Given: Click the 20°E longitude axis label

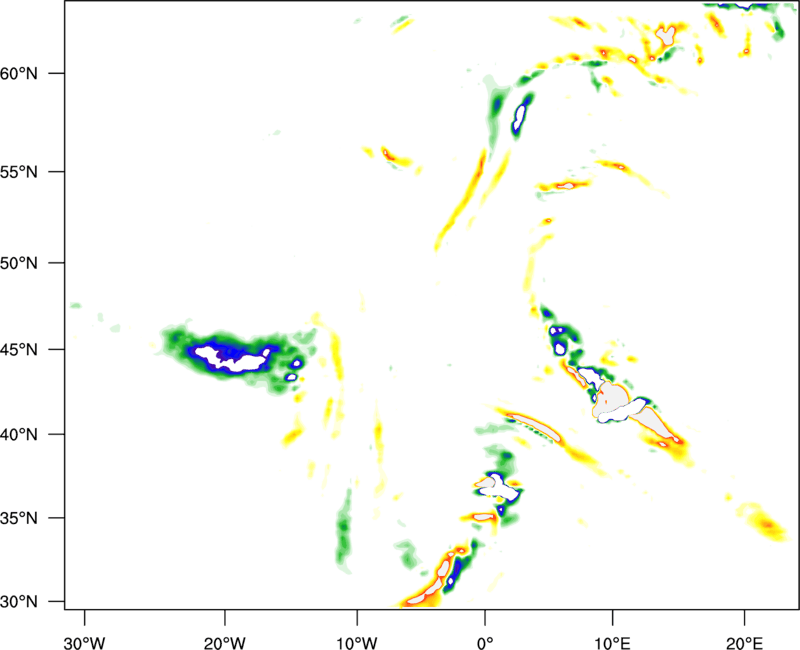Looking at the screenshot, I should tap(744, 641).
